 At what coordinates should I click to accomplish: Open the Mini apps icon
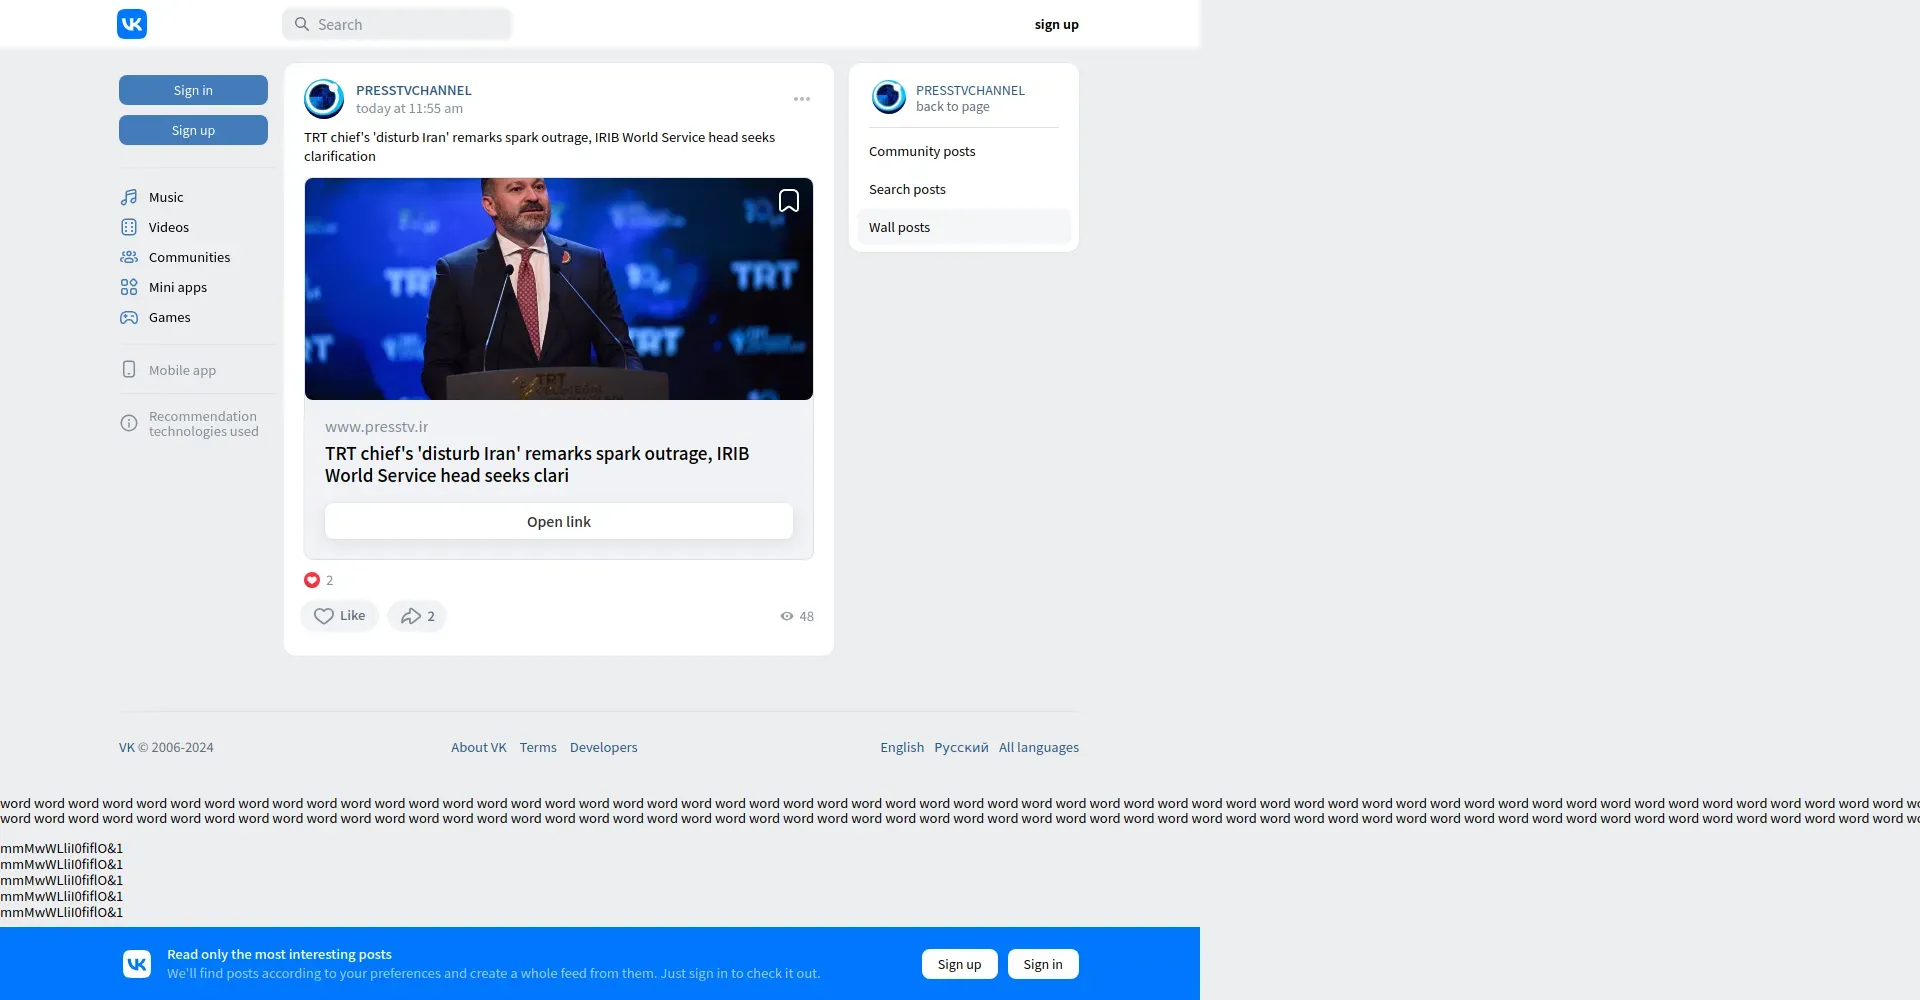[x=129, y=287]
